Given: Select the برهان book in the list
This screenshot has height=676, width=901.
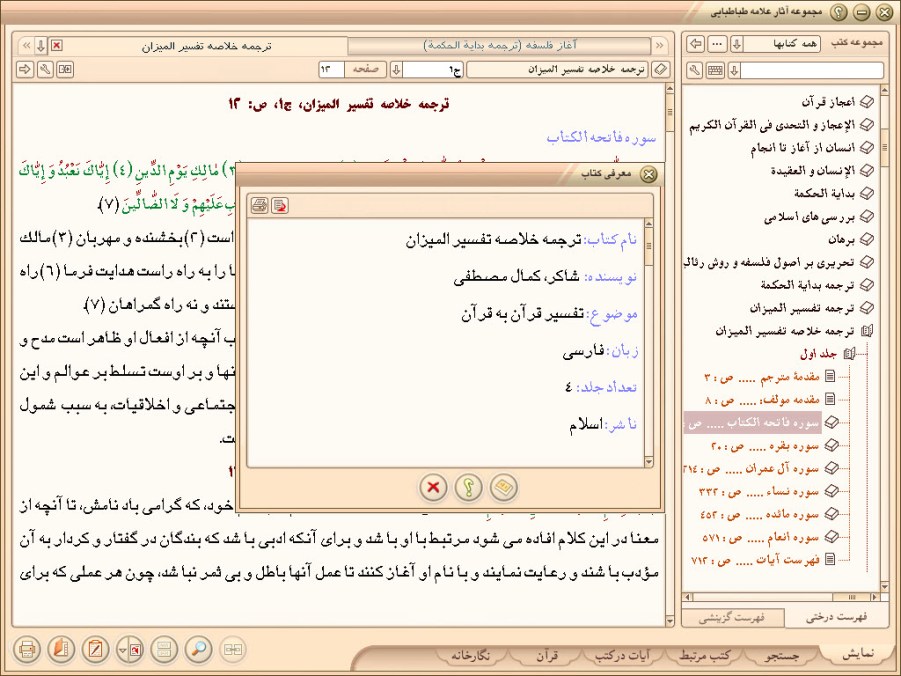Looking at the screenshot, I should coord(842,239).
